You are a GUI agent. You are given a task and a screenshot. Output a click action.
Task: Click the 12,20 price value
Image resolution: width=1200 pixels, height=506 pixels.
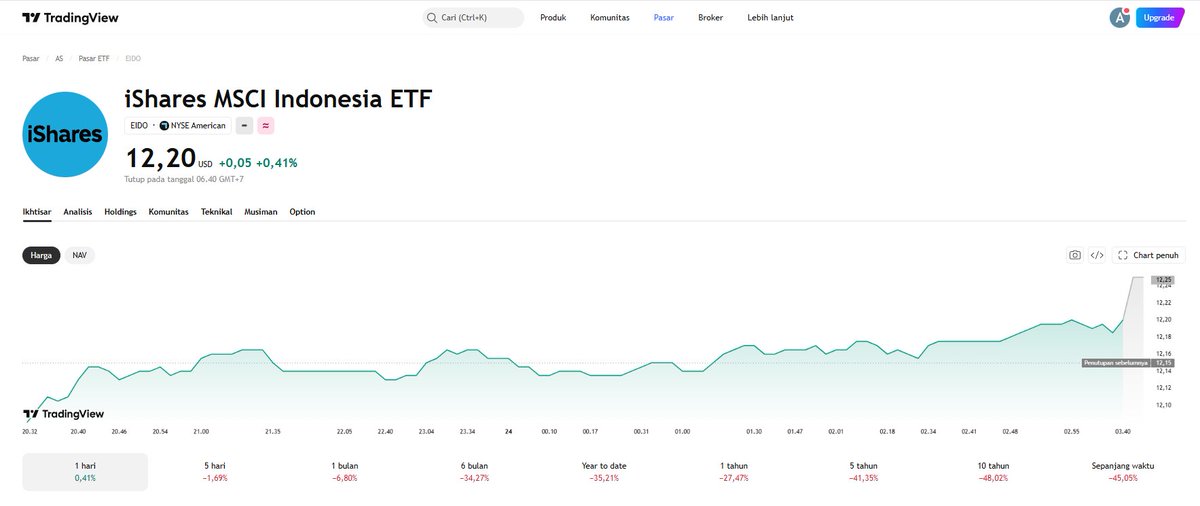coord(158,159)
